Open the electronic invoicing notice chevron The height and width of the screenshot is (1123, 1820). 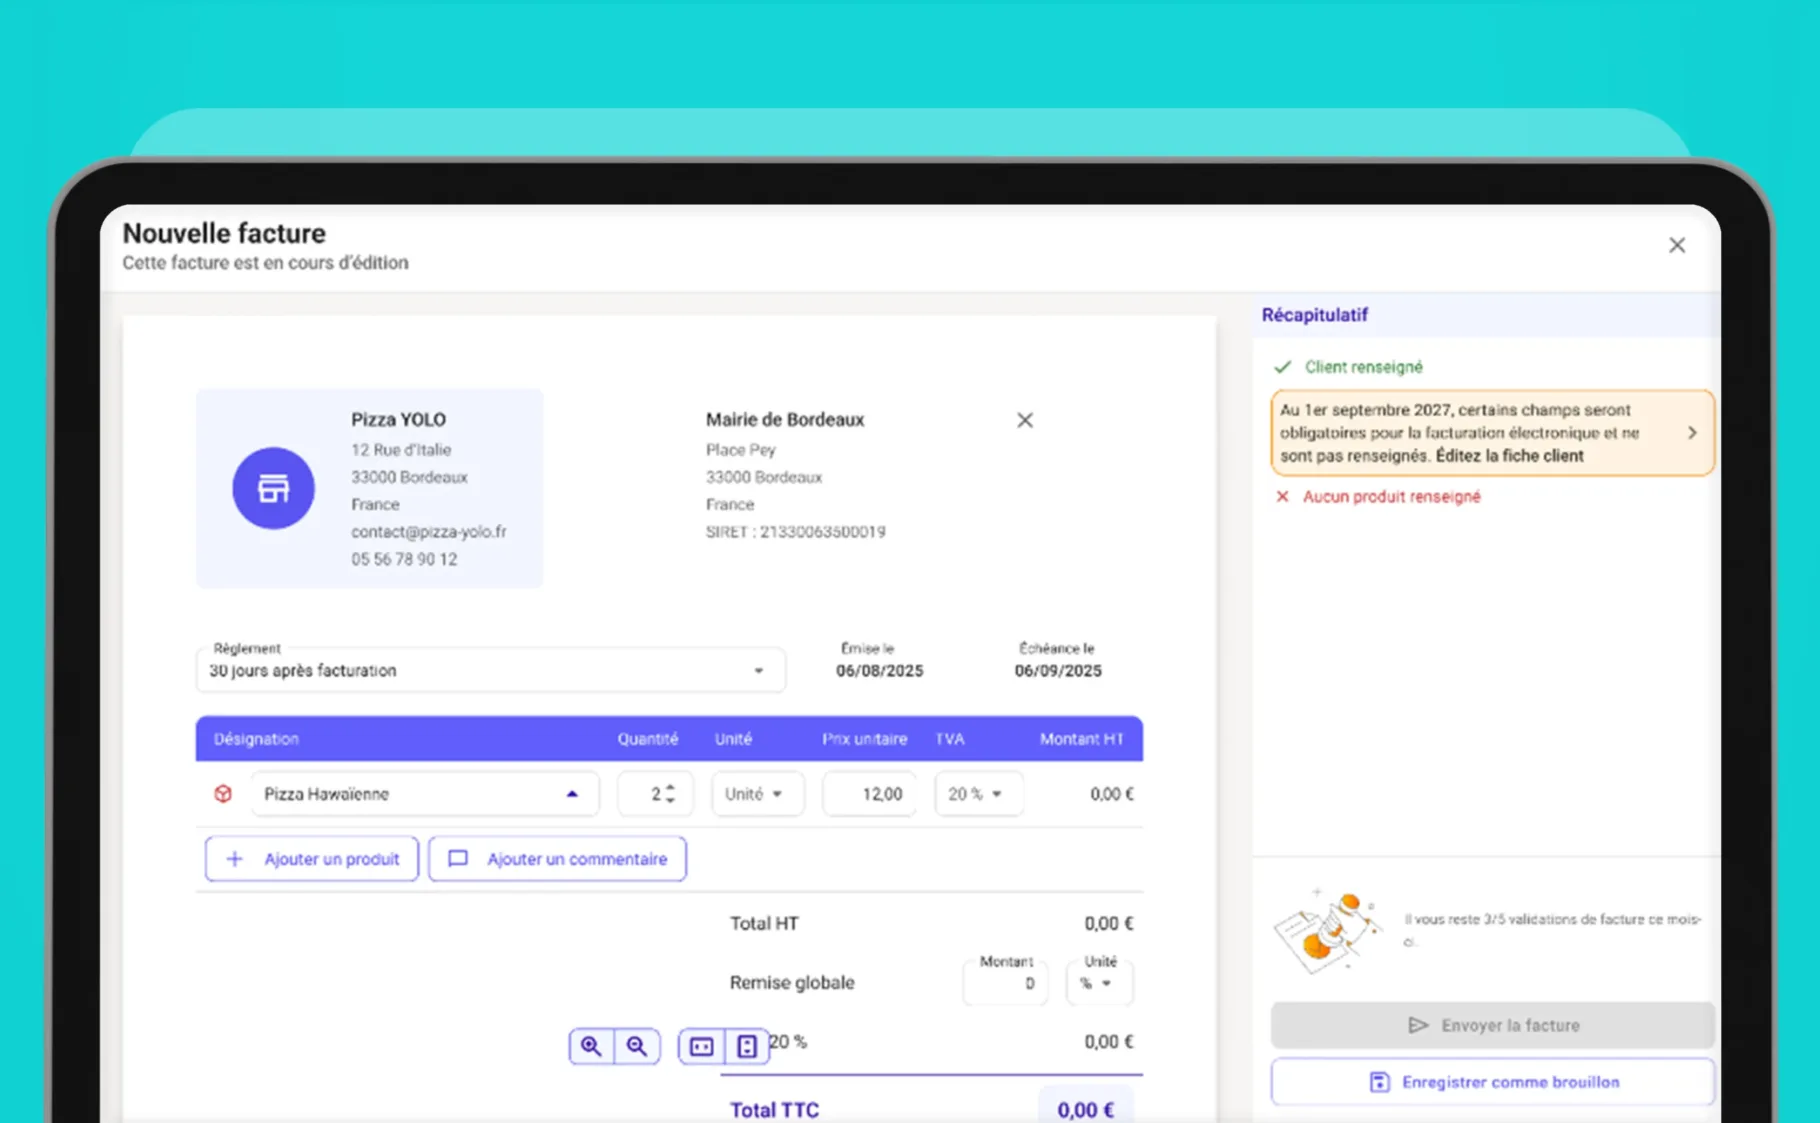click(1692, 433)
